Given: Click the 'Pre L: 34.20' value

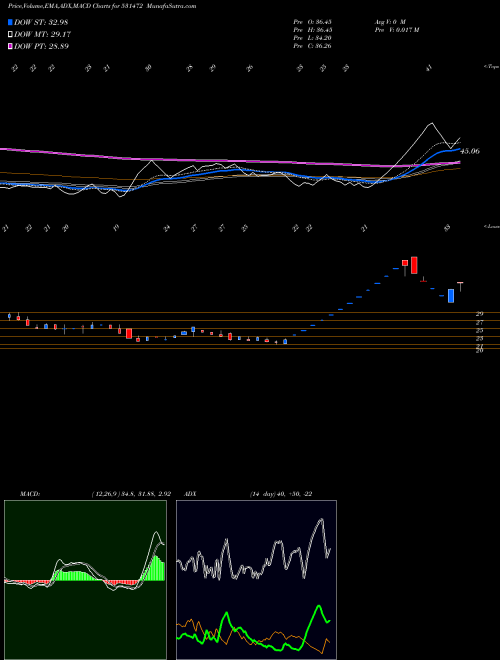Looking at the screenshot, I should tap(312, 38).
